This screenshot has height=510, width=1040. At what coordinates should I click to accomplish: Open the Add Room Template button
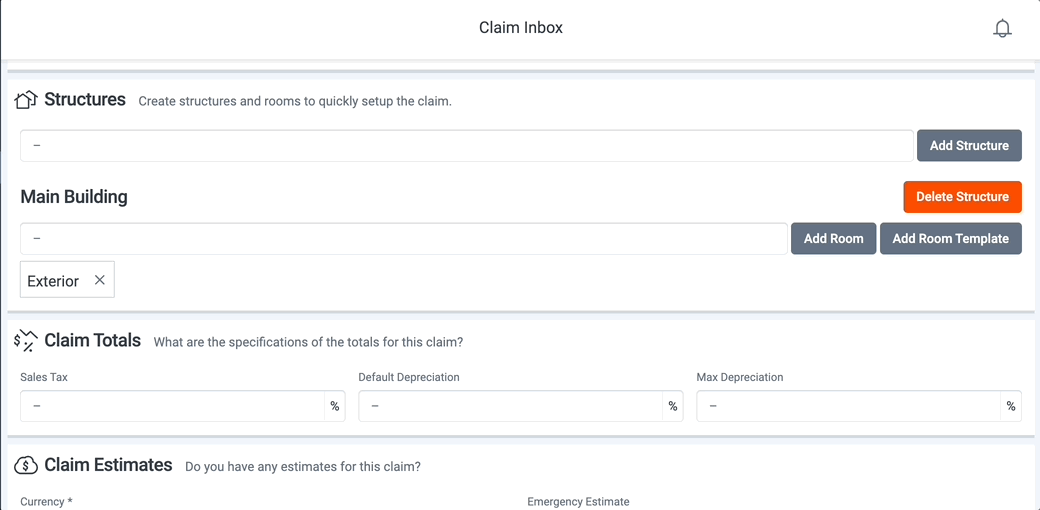950,239
